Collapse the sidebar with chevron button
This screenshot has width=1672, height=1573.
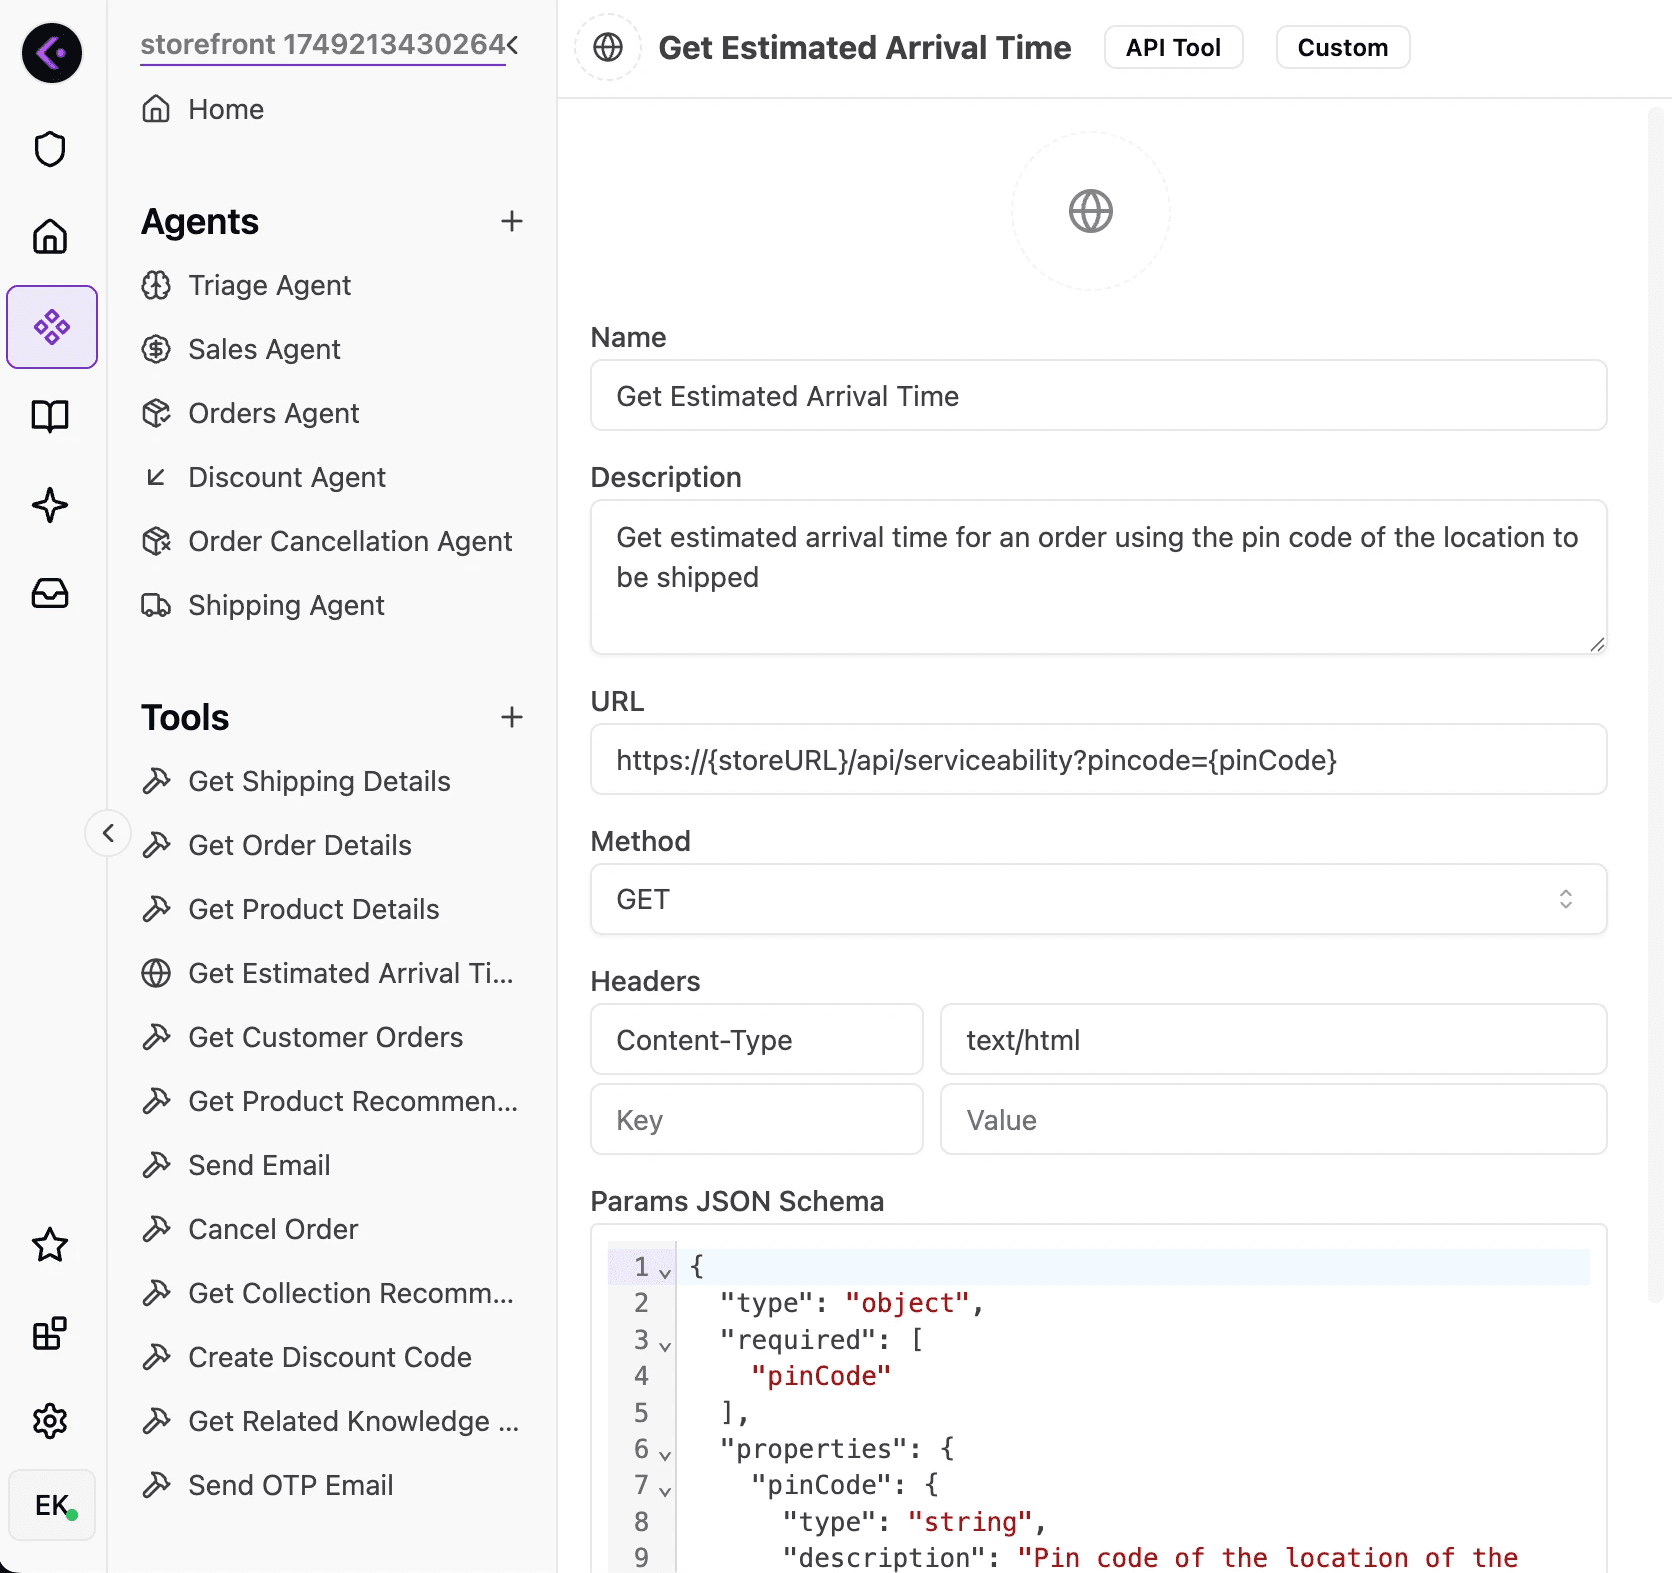108,833
